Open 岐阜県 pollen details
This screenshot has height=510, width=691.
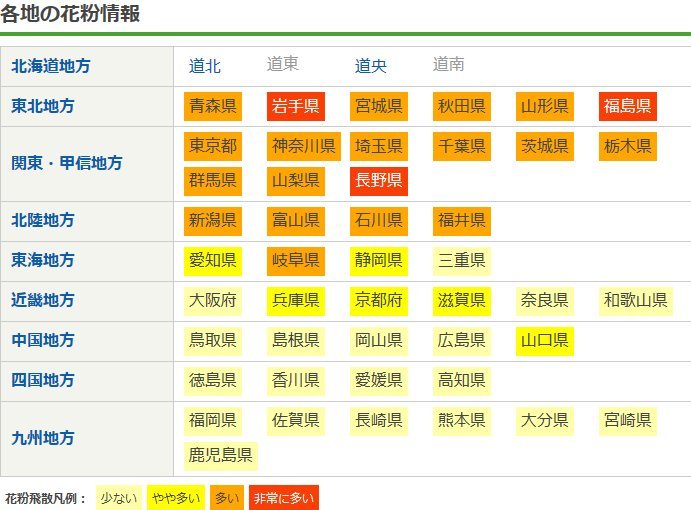tap(295, 260)
